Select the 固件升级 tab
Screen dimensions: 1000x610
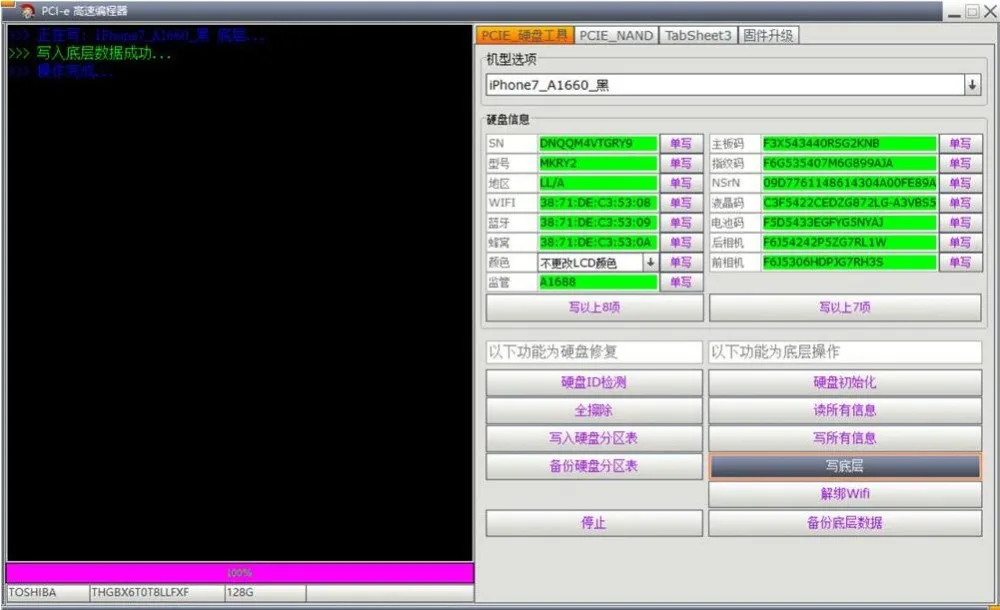click(x=768, y=36)
